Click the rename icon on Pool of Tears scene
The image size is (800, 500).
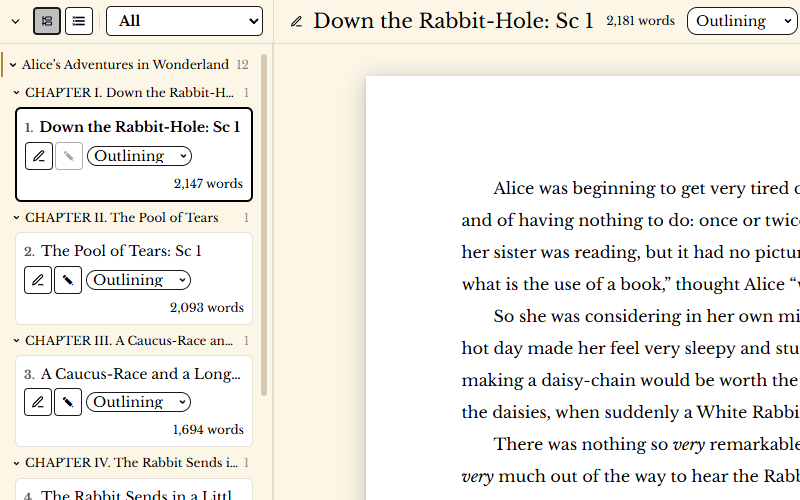tap(38, 280)
